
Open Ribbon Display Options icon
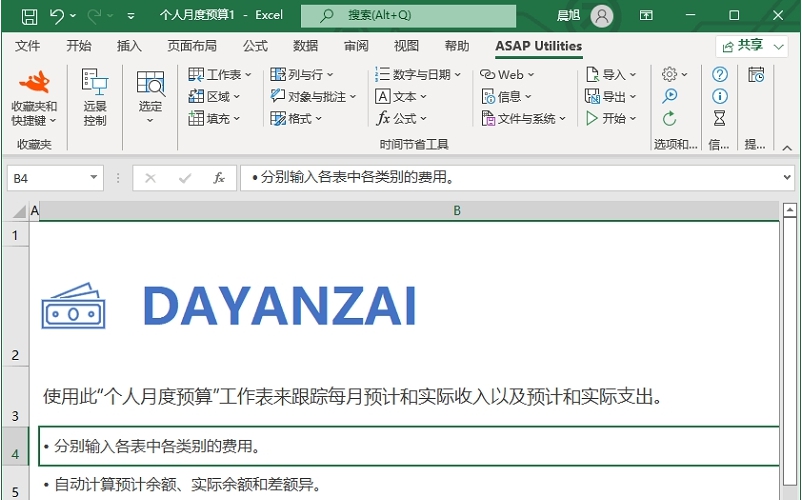(646, 15)
